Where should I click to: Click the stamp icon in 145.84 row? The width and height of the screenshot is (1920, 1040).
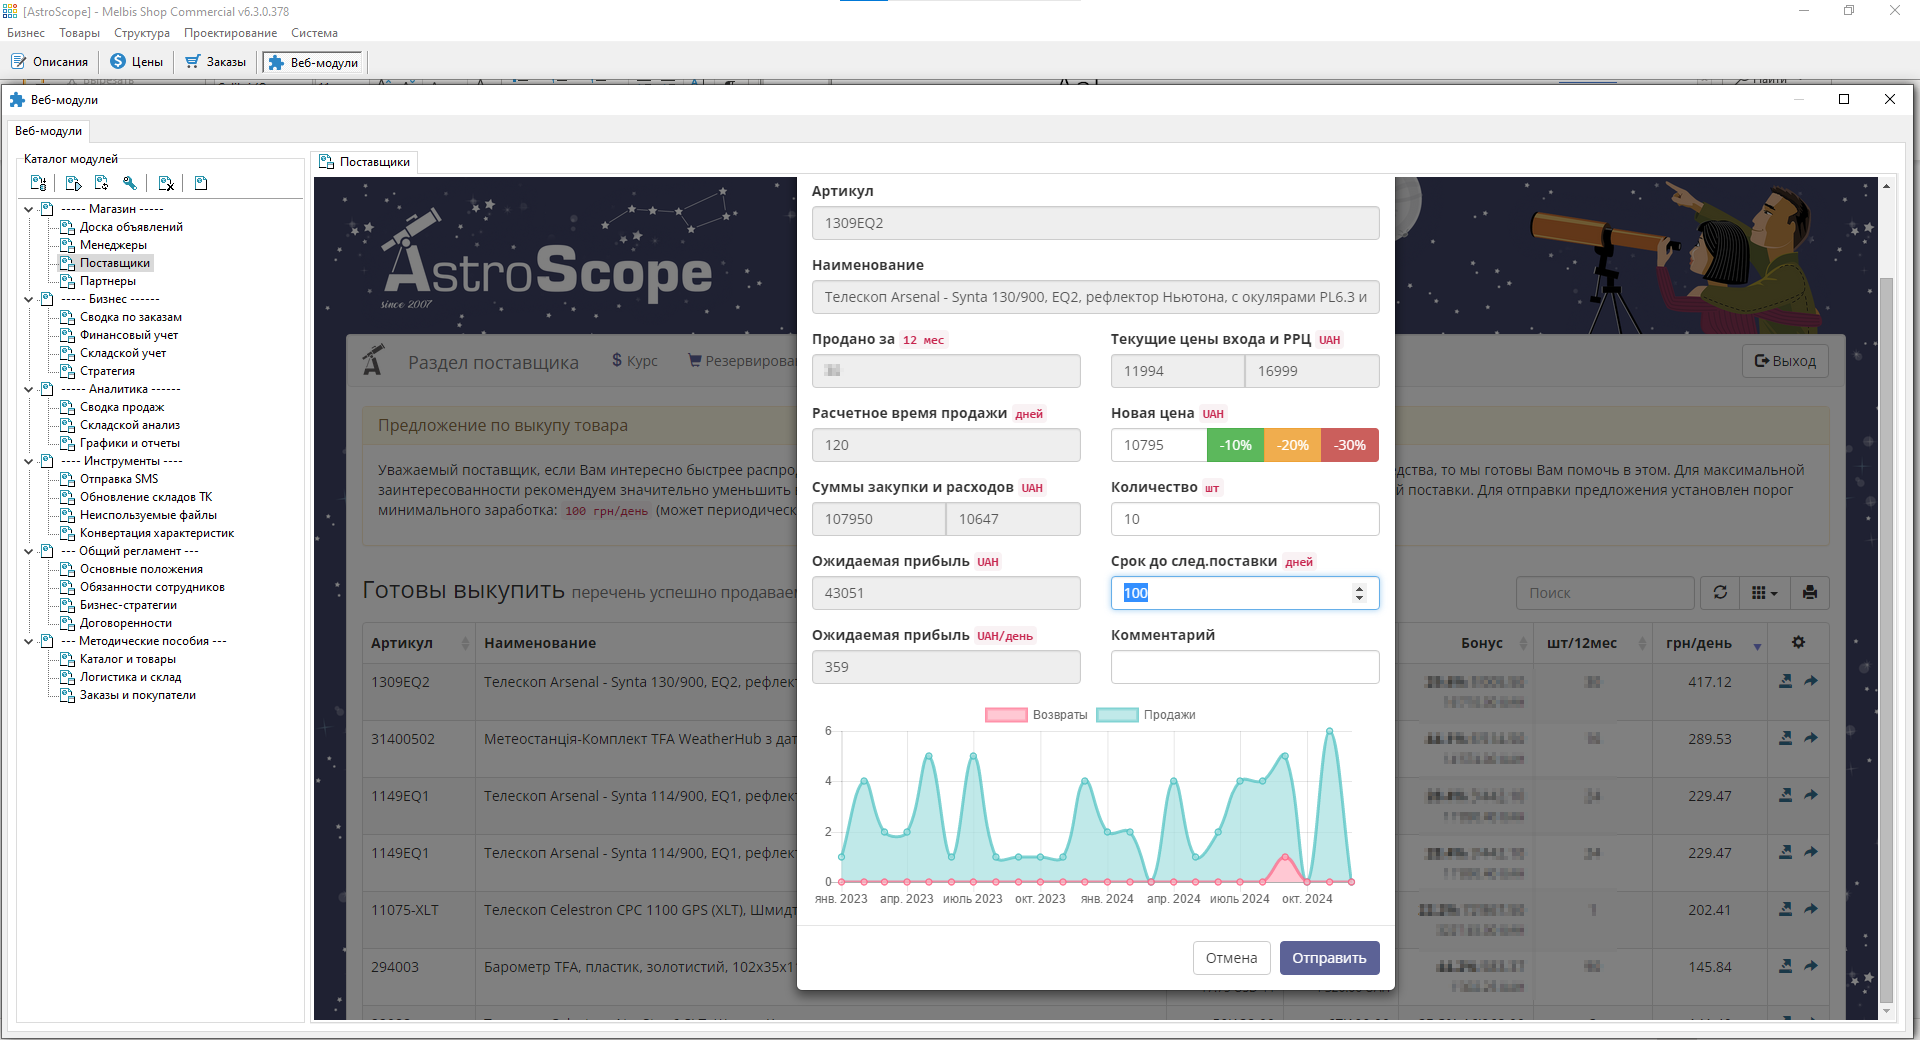(x=1786, y=966)
